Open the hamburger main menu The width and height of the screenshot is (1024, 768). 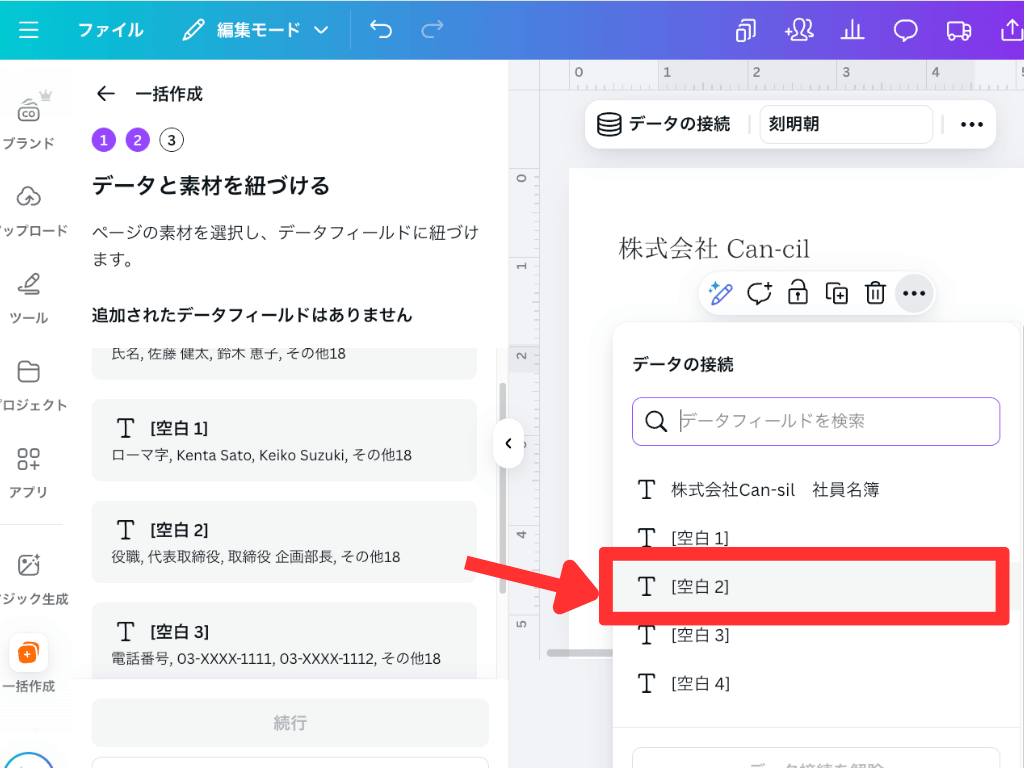(x=29, y=30)
